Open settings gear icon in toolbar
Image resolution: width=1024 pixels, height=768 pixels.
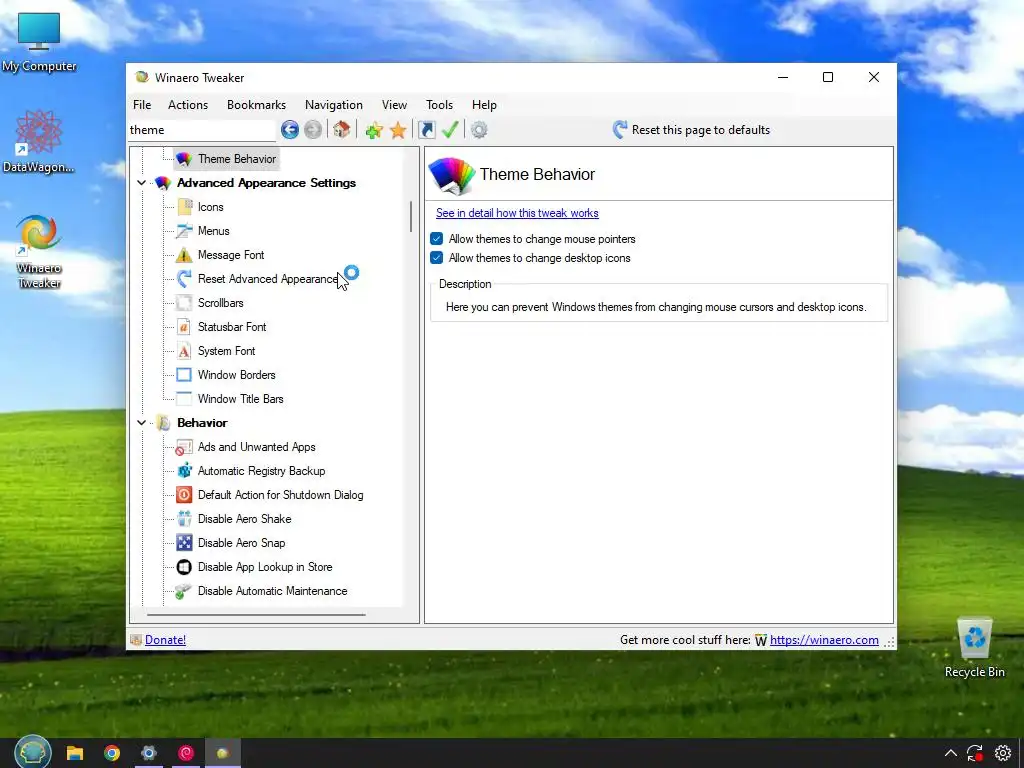click(x=479, y=130)
